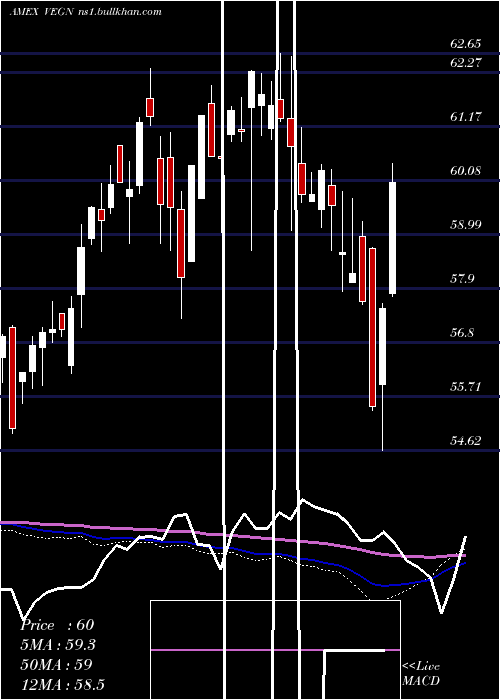Click the AMEX VEGN ns1.bullkhan.com chart title
500x700 pixels.
point(85,12)
